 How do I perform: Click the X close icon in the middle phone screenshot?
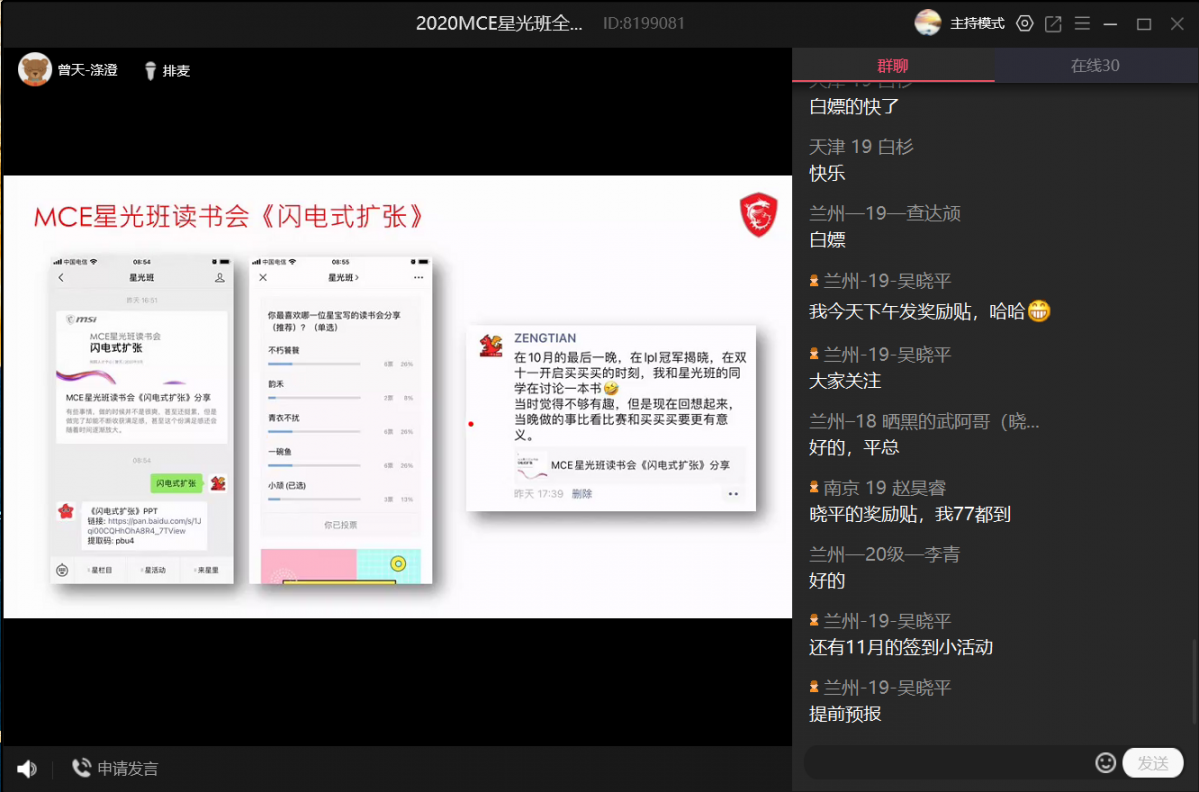263,278
